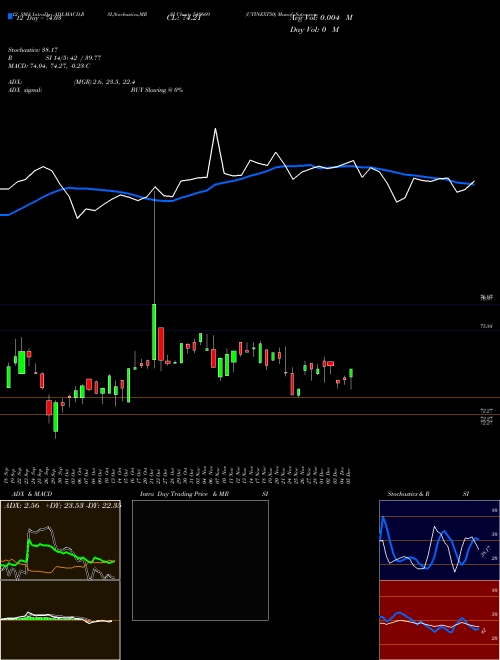Click the '(MGR) 2.6, 23.5, 22.4' ADX values
500x660 pixels.
pos(104,82)
